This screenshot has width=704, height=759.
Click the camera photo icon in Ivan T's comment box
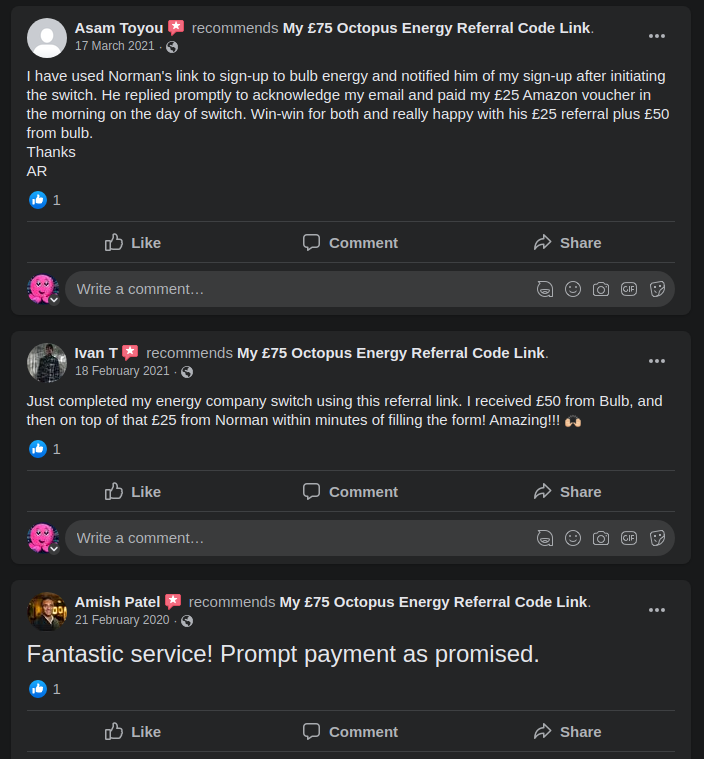(x=601, y=538)
